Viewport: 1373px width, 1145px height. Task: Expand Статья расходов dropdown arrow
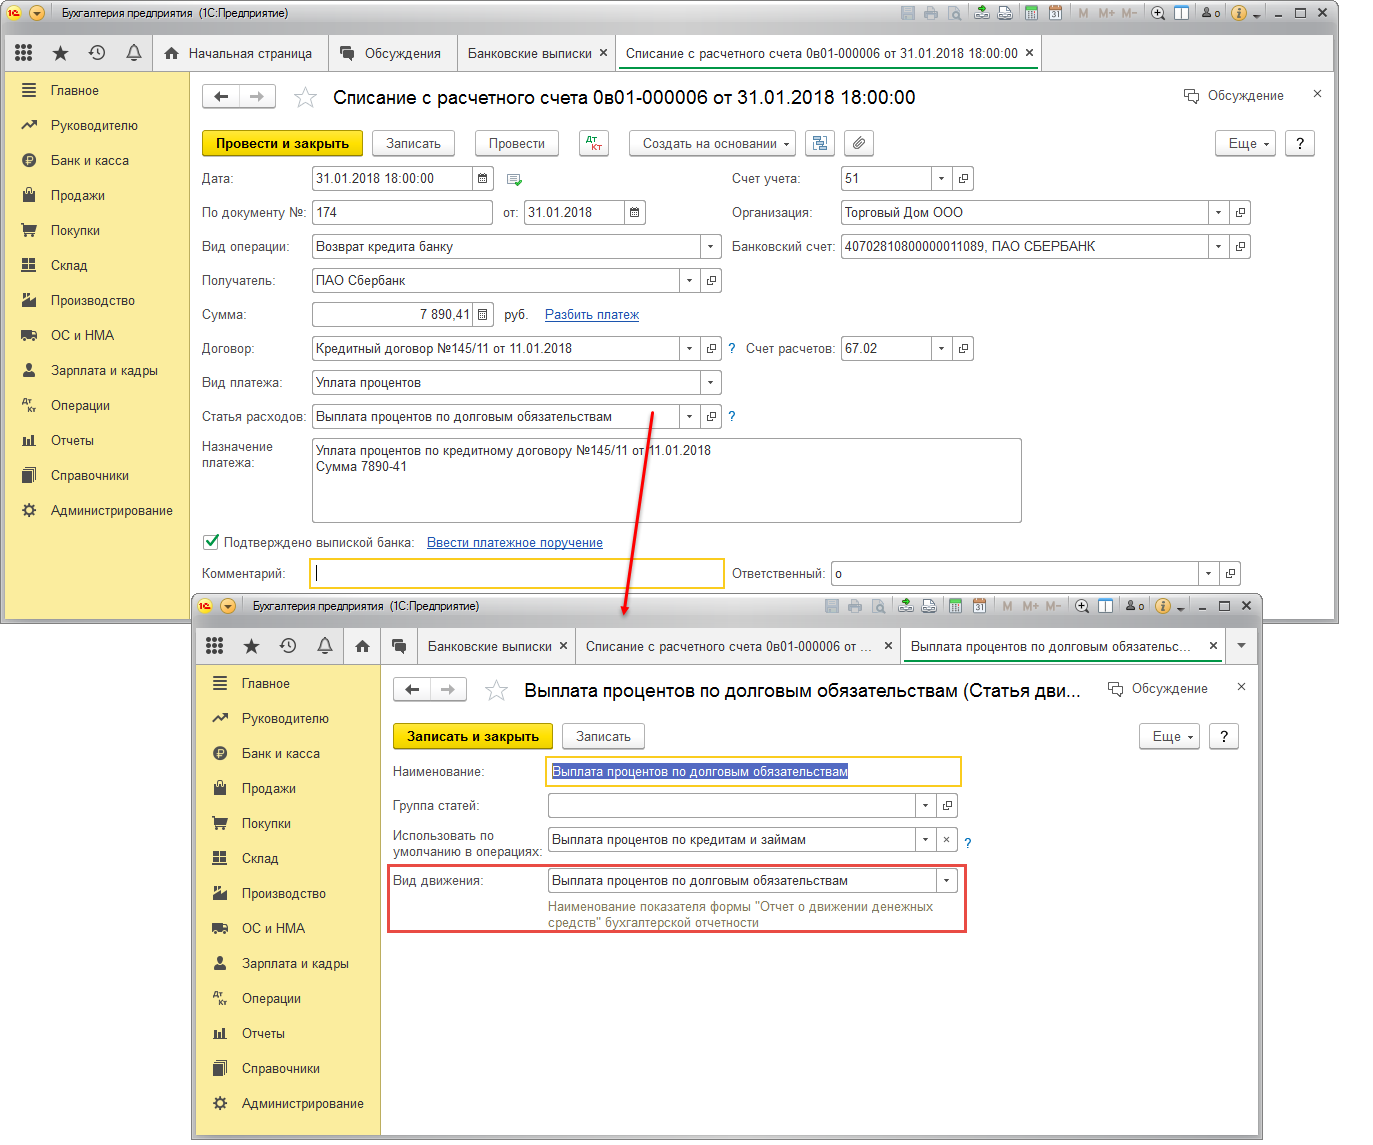click(x=689, y=416)
